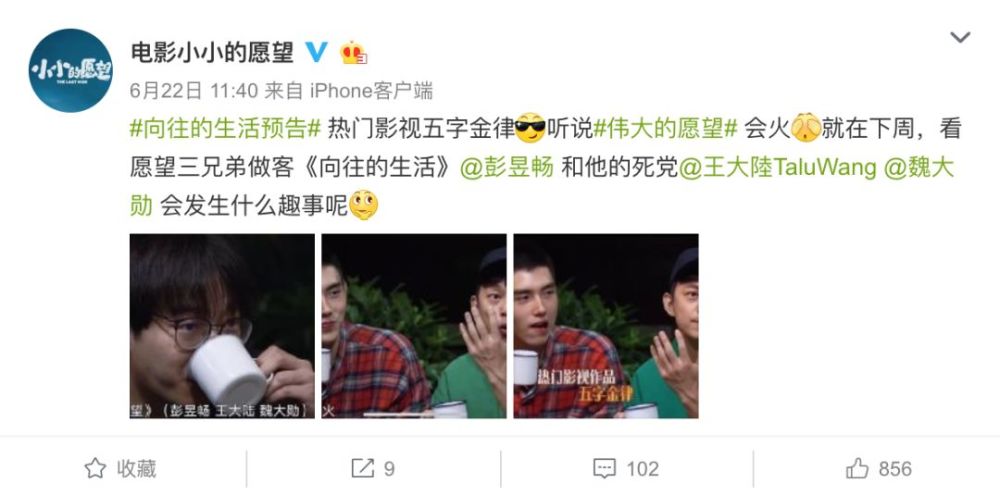
Task: Click the 6月22日 11:40 timestamp
Action: click(x=194, y=91)
